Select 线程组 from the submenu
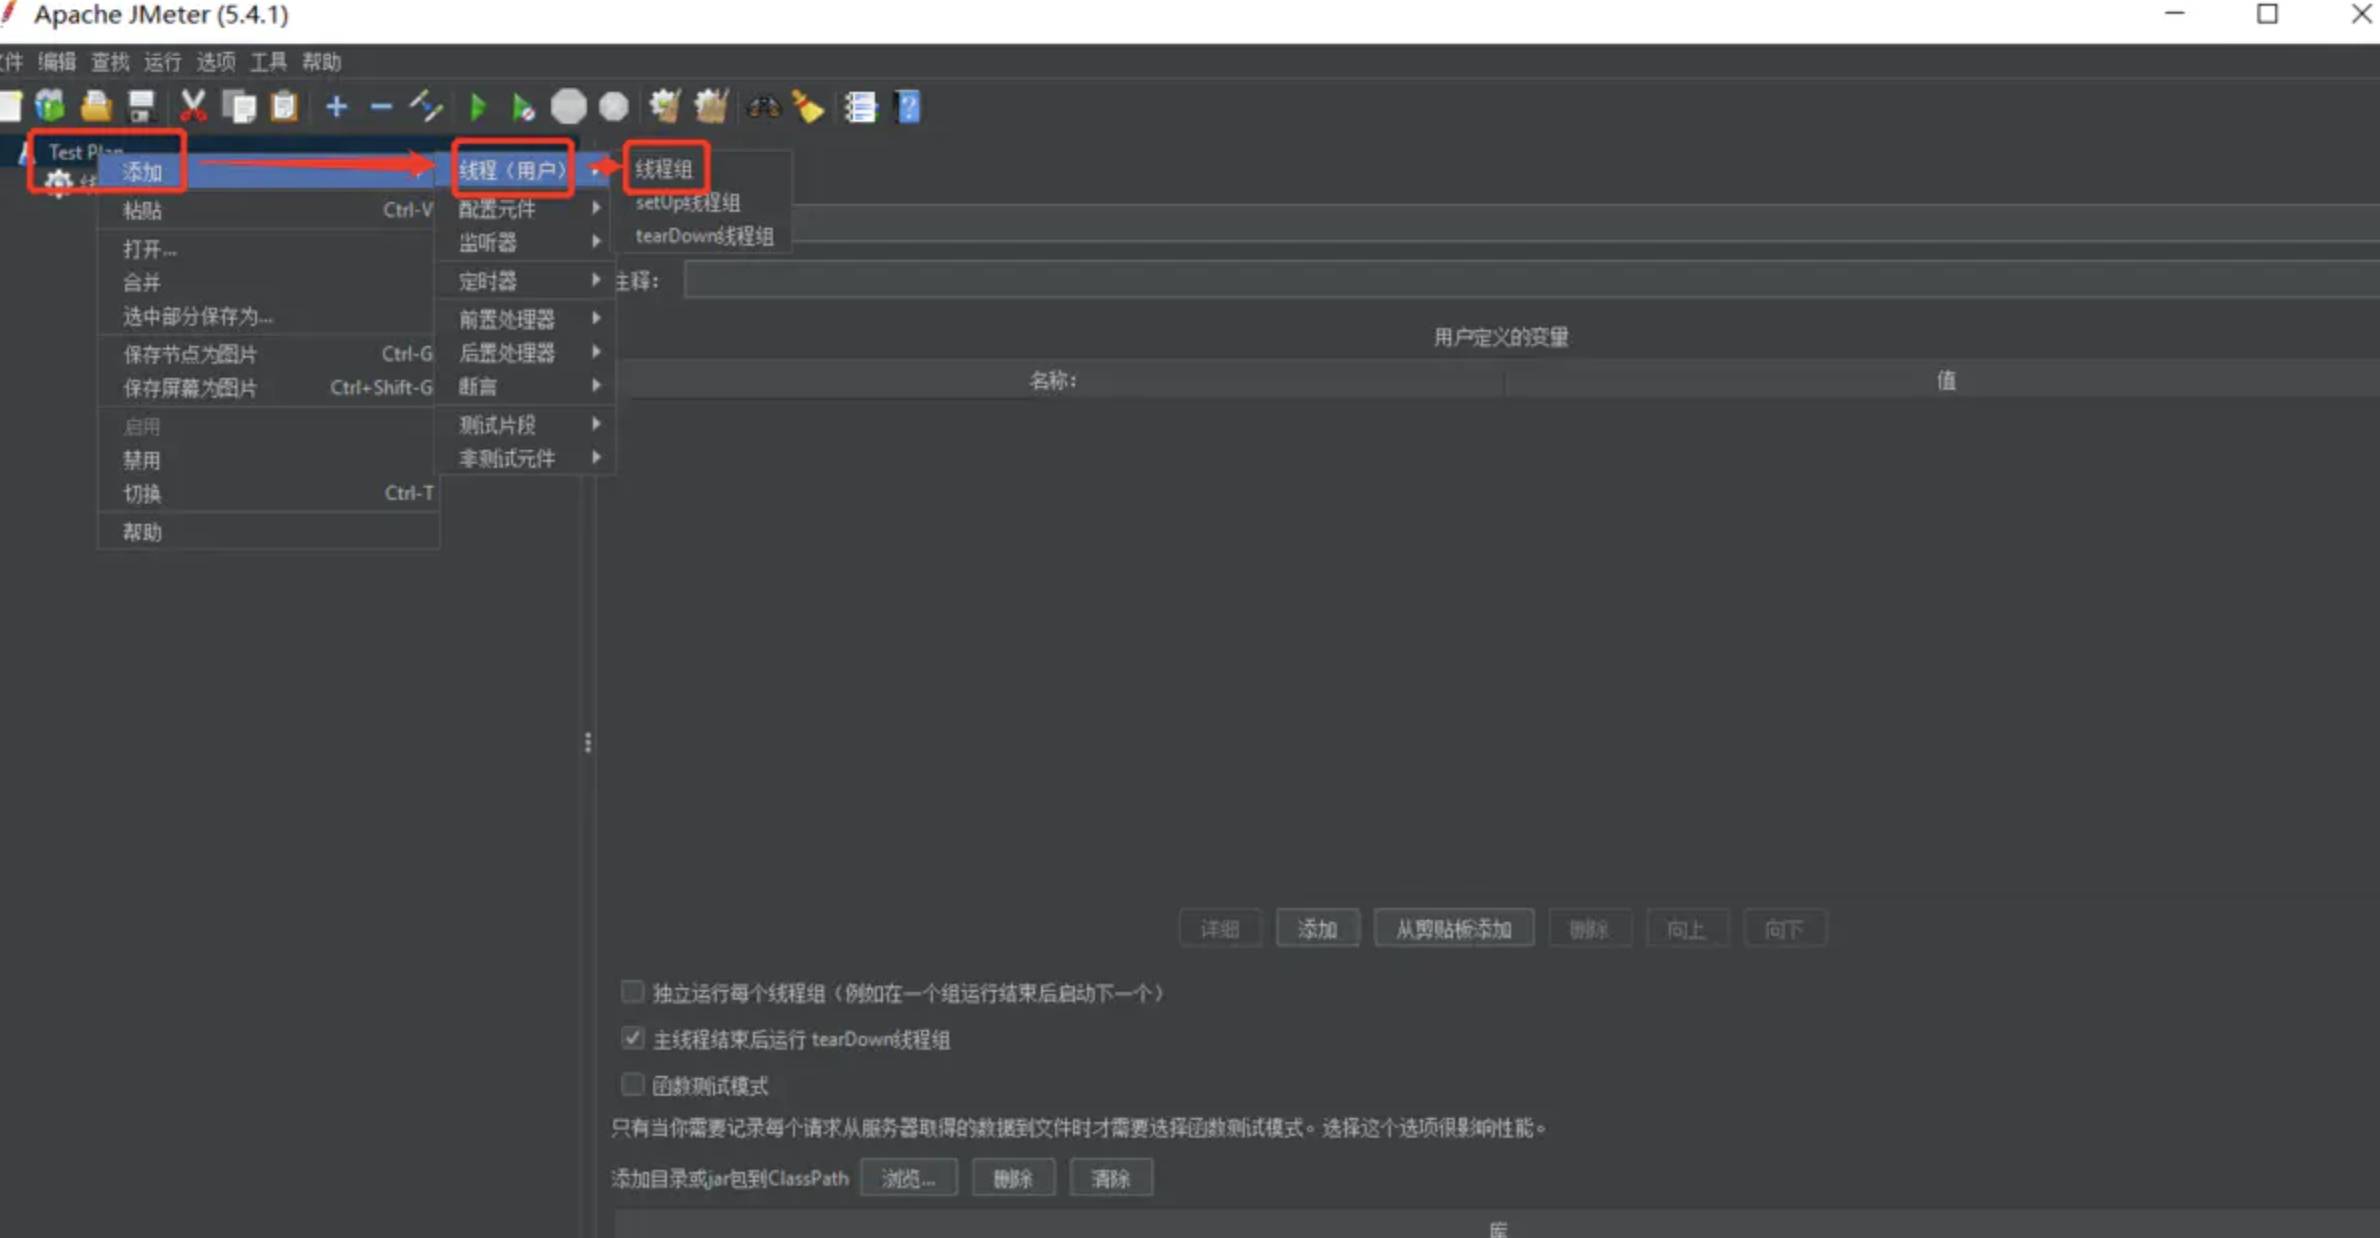This screenshot has height=1238, width=2380. 664,169
